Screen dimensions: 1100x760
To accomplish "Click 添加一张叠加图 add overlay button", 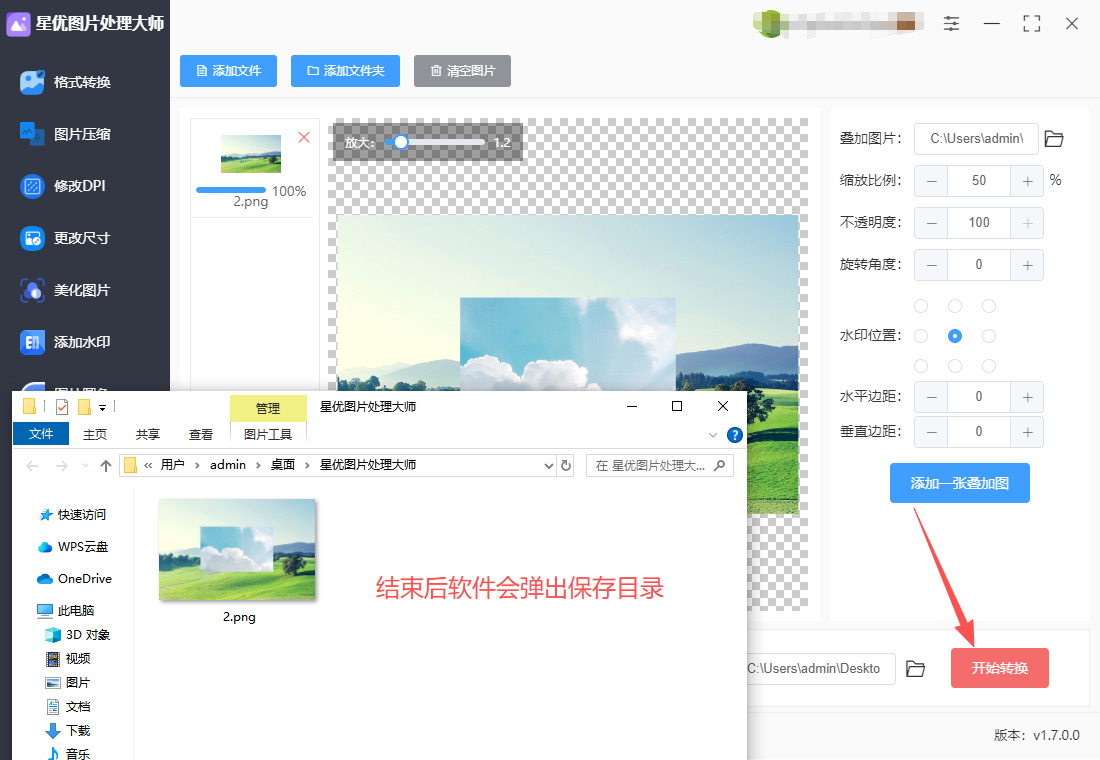I will click(960, 483).
